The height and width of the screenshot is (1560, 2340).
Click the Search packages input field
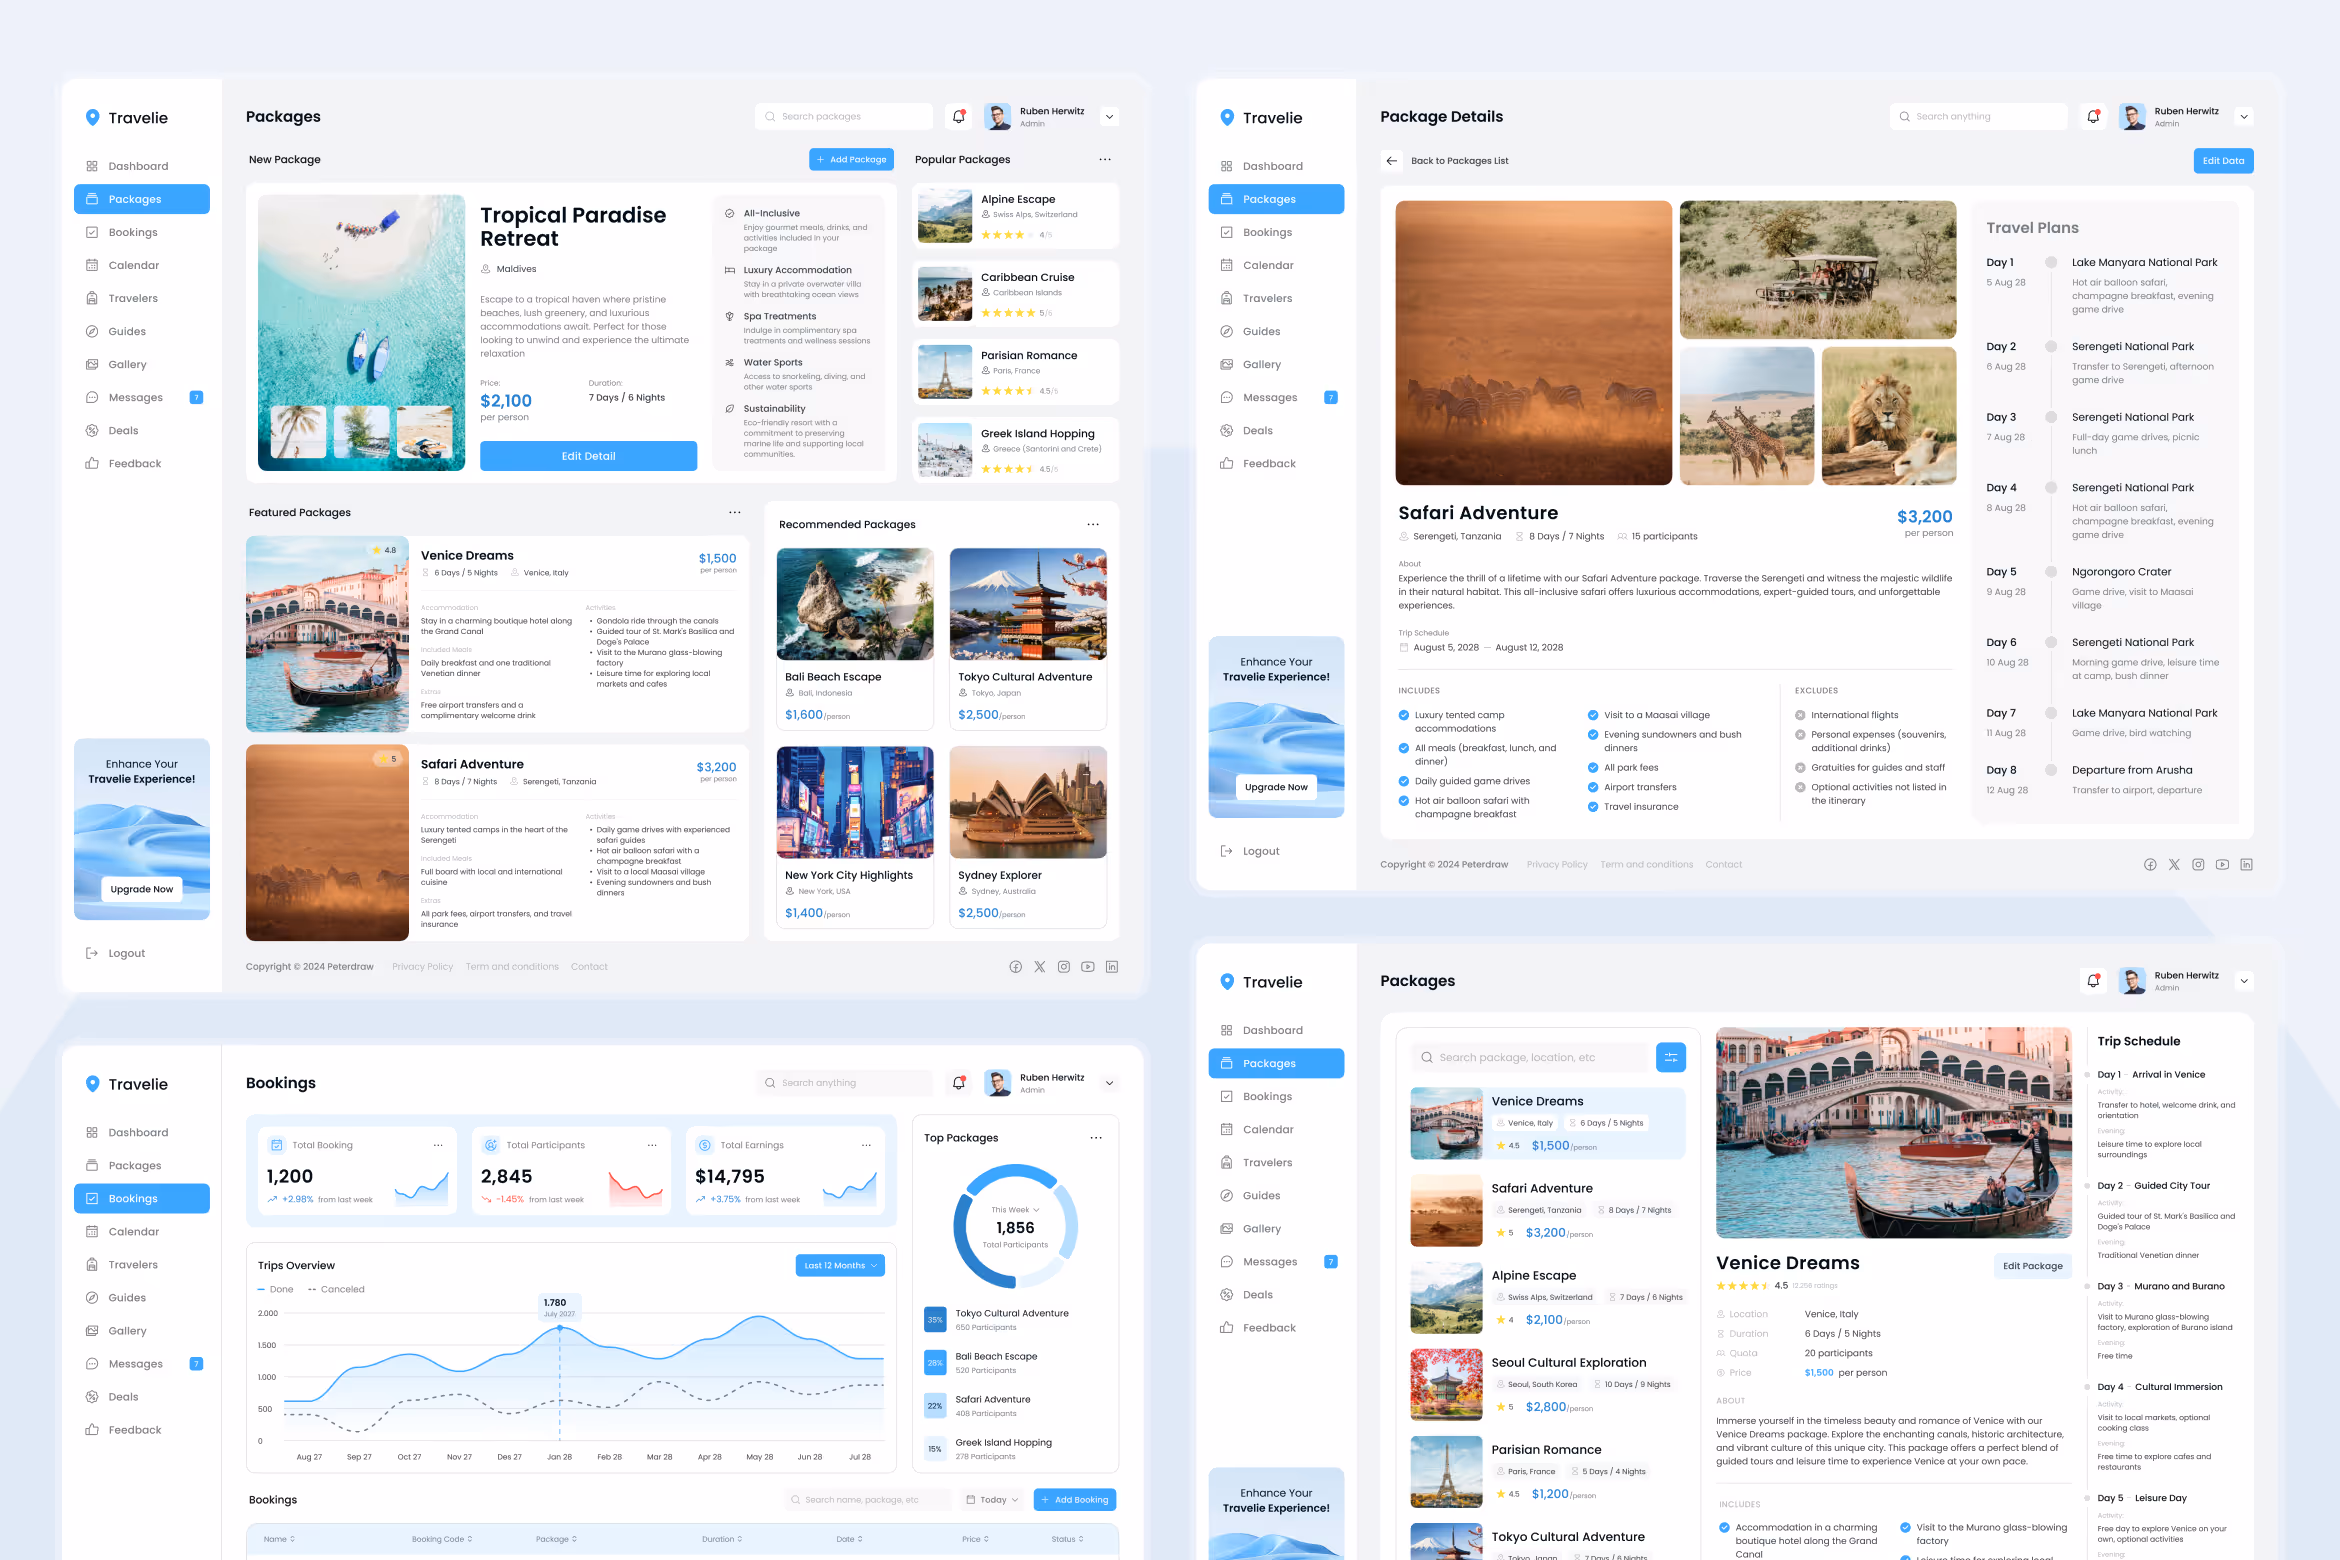843,117
